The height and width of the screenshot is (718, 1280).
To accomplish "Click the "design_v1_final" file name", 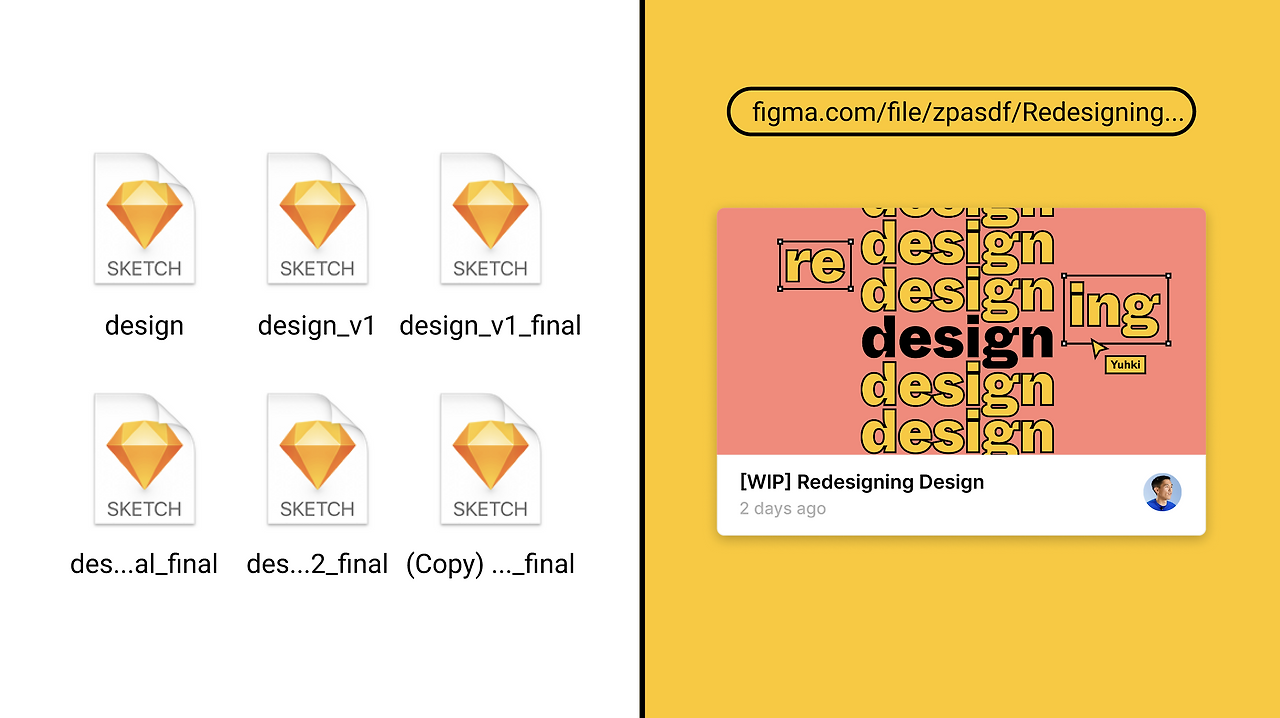I will pyautogui.click(x=490, y=326).
